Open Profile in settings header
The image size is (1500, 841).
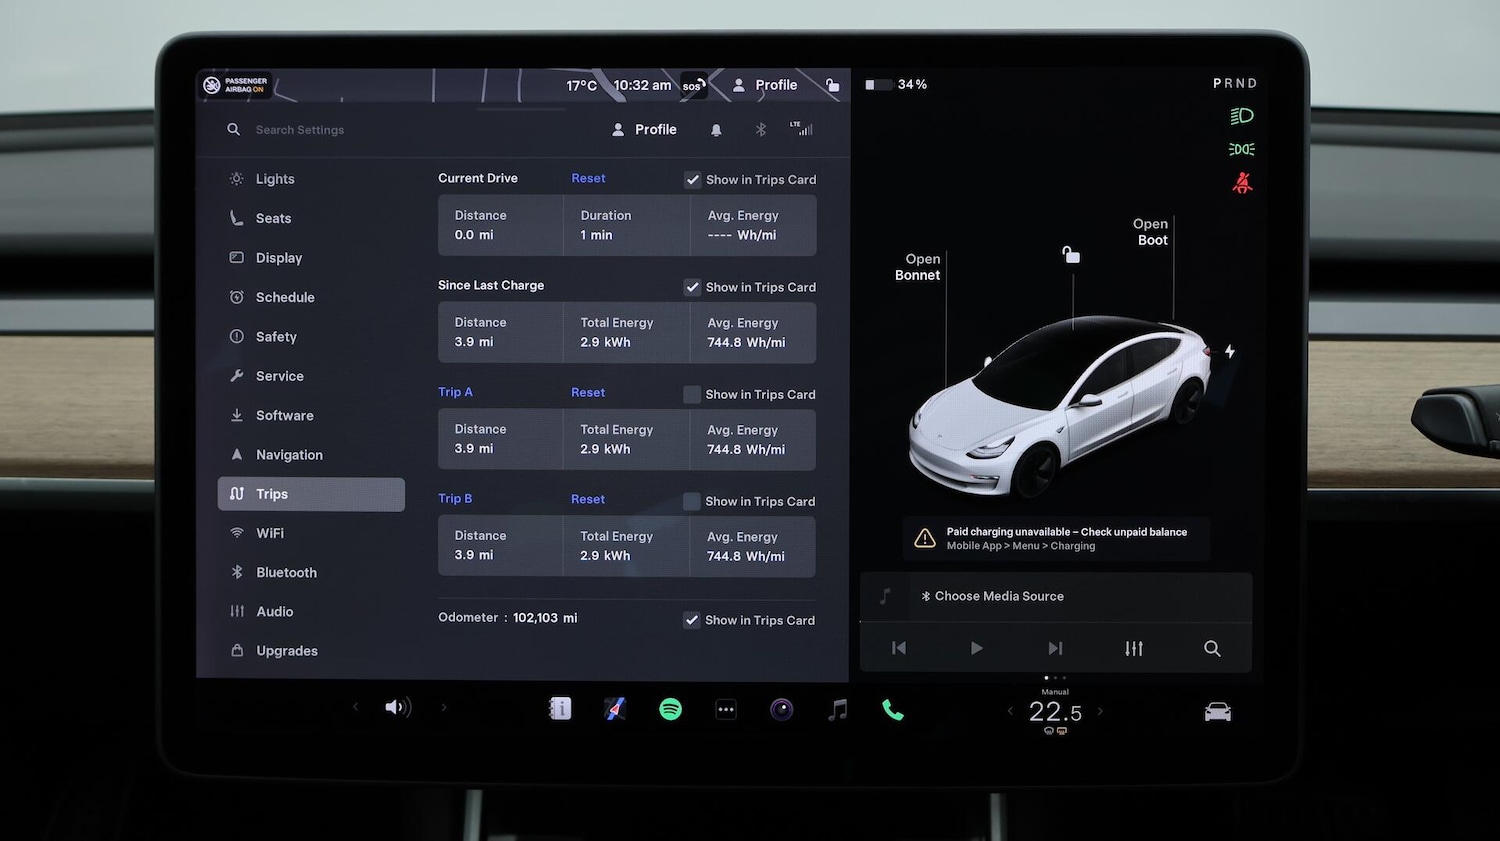pyautogui.click(x=644, y=129)
